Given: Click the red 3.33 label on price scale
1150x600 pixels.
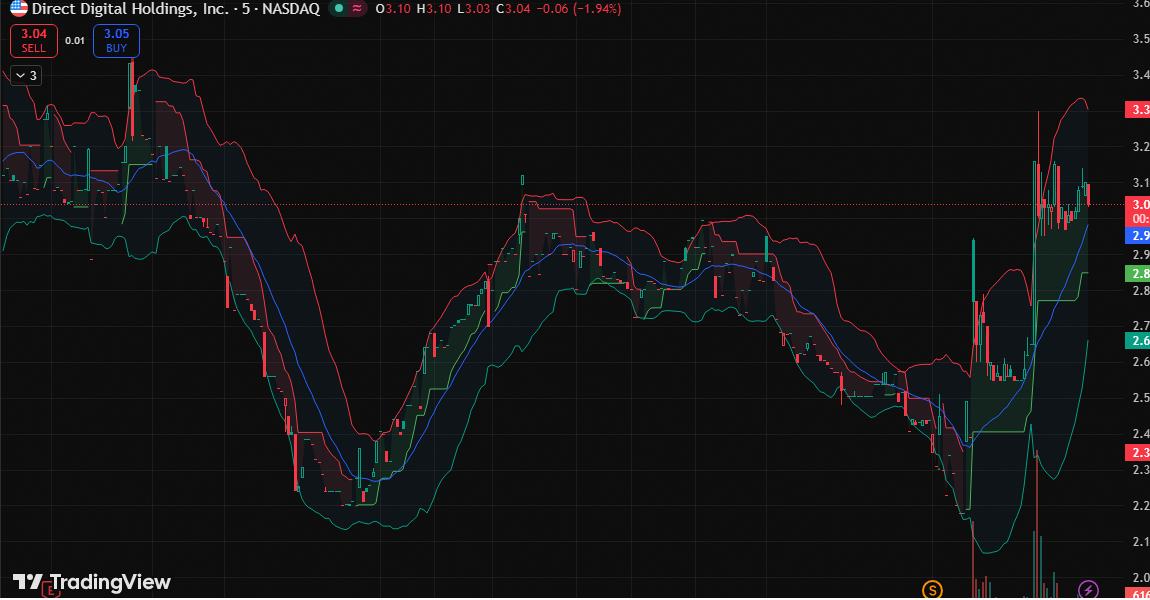Looking at the screenshot, I should tap(1136, 110).
